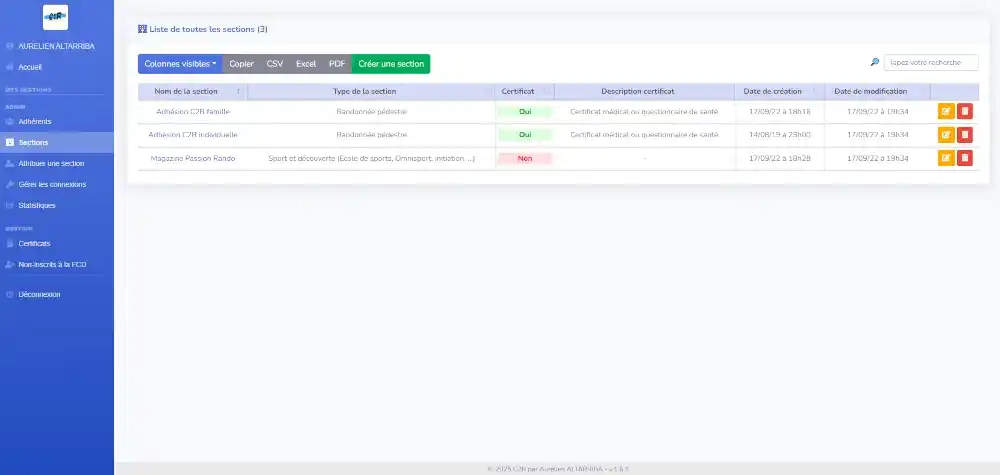Delete the Adhésion C2R famille section
Image resolution: width=1000 pixels, height=475 pixels.
tap(965, 111)
